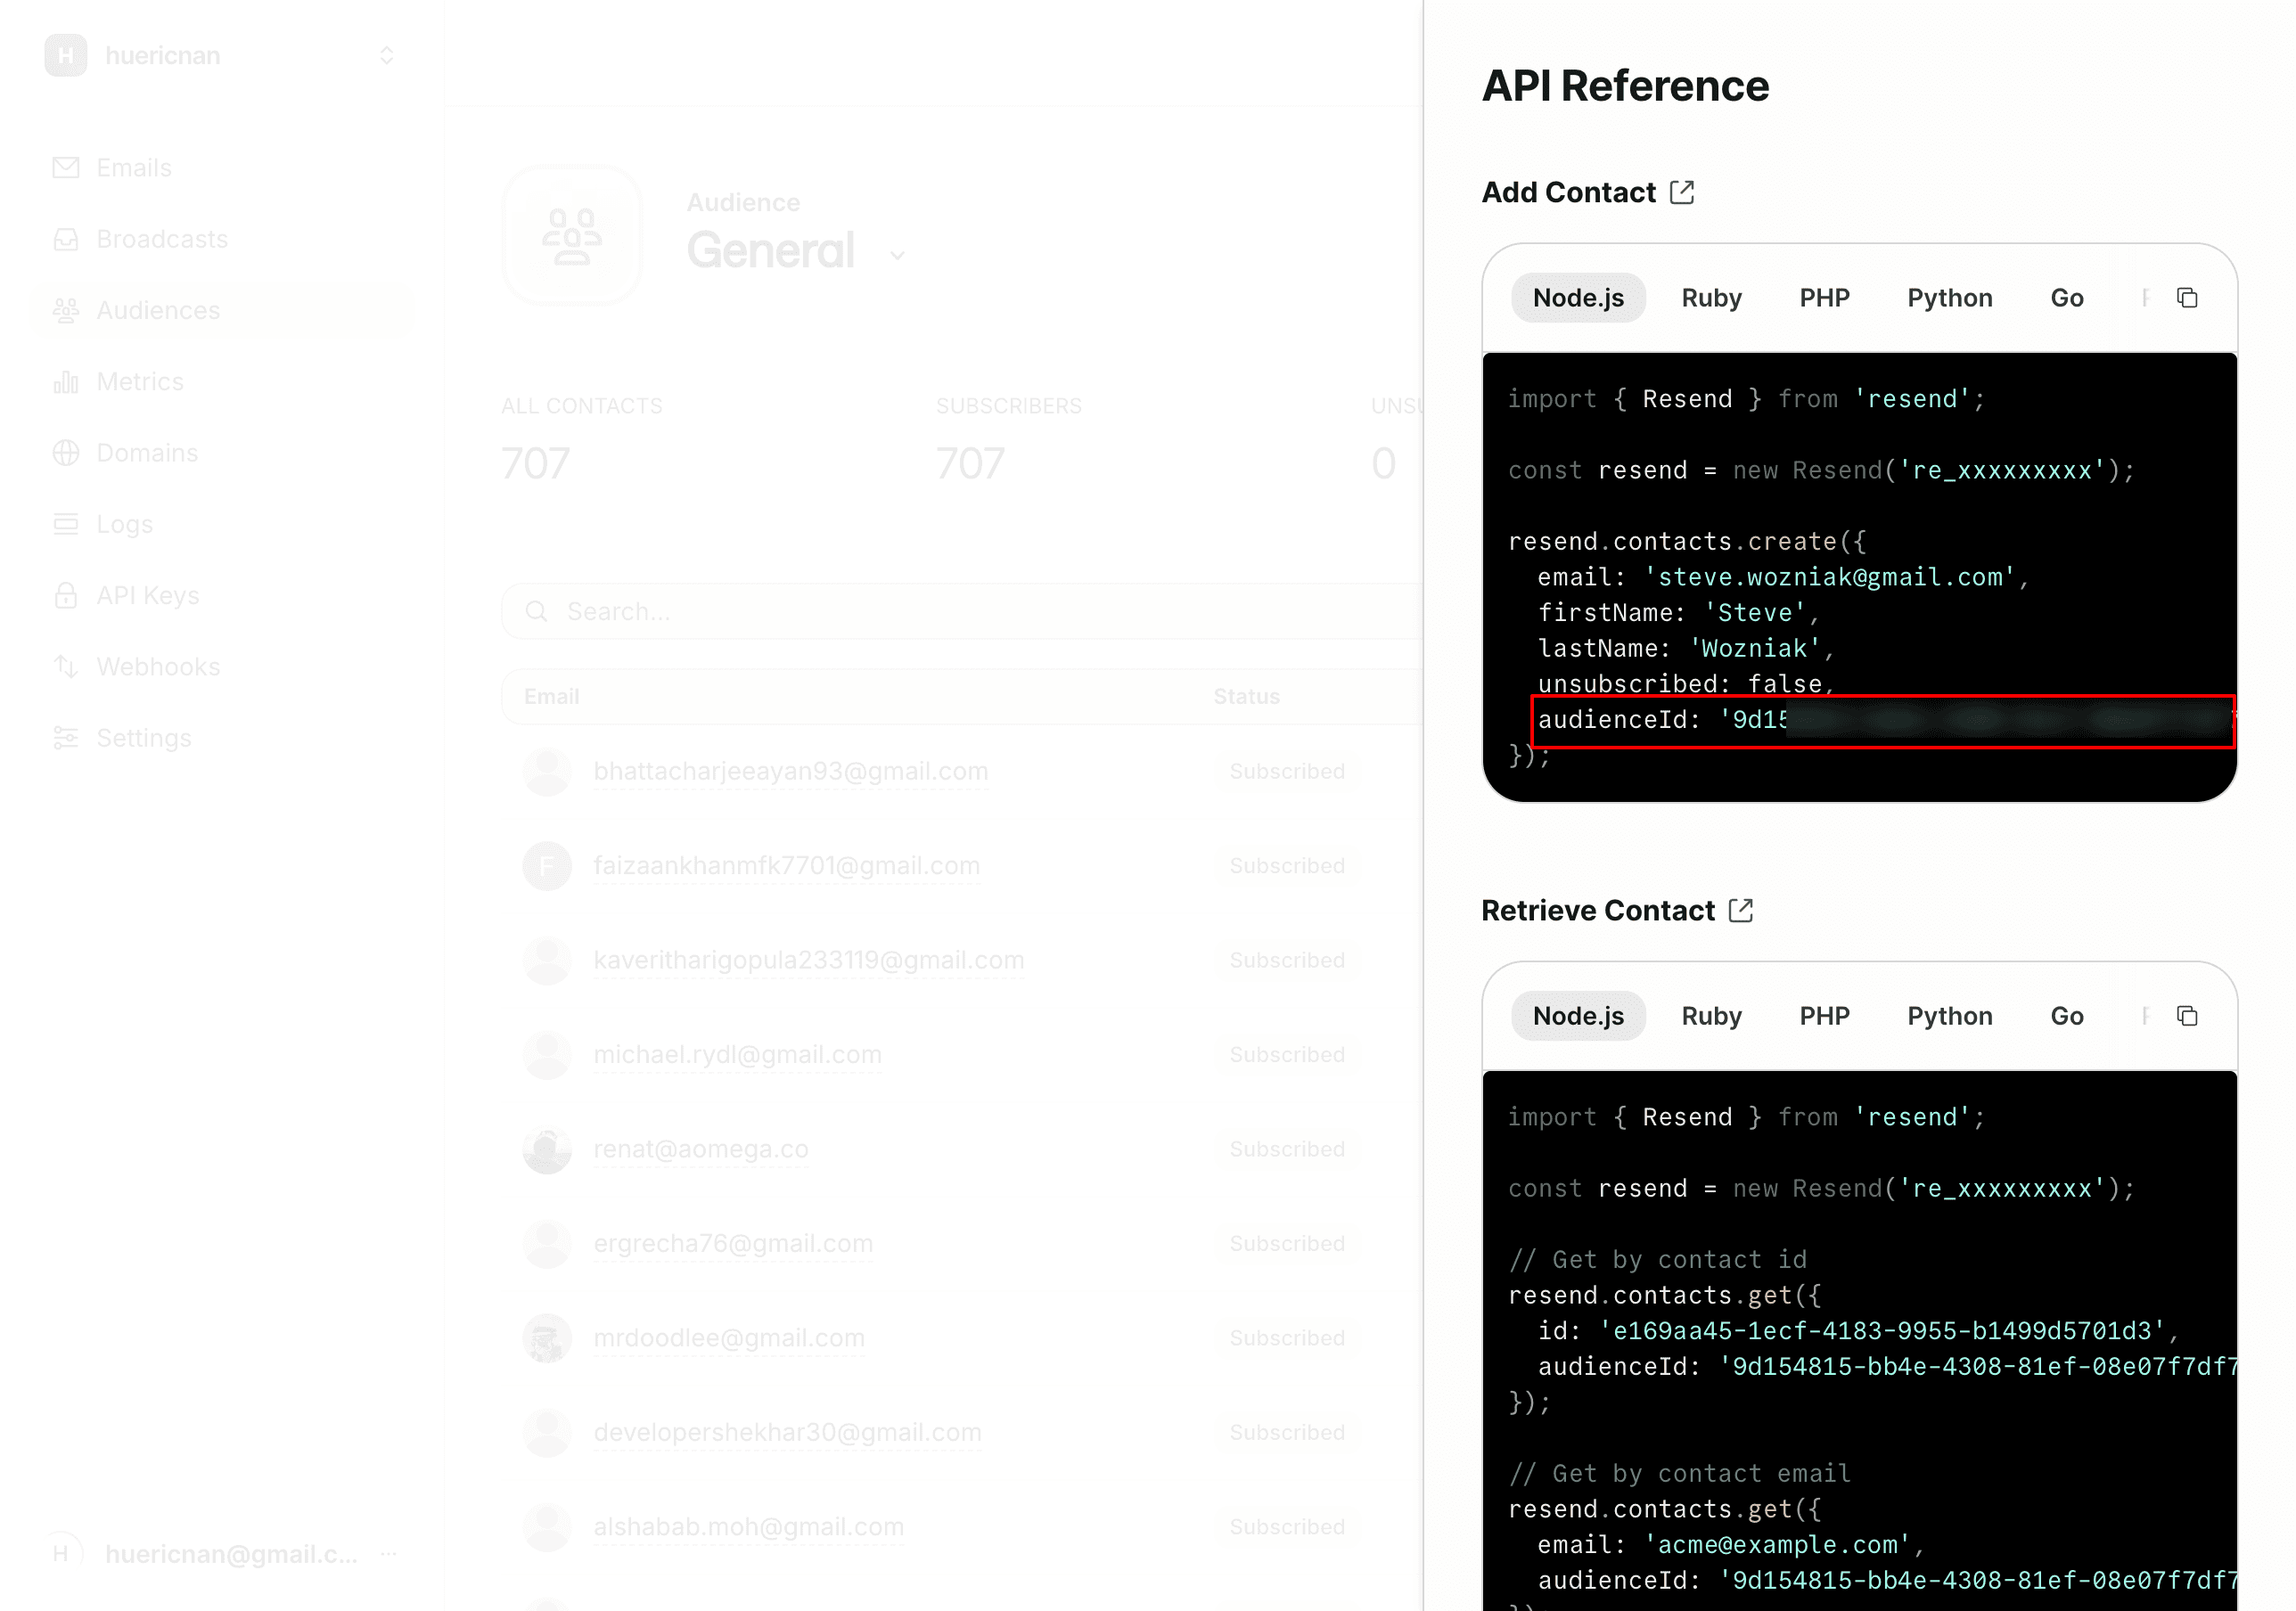Click the renat@aomega.co avatar thumbnail

[x=547, y=1149]
